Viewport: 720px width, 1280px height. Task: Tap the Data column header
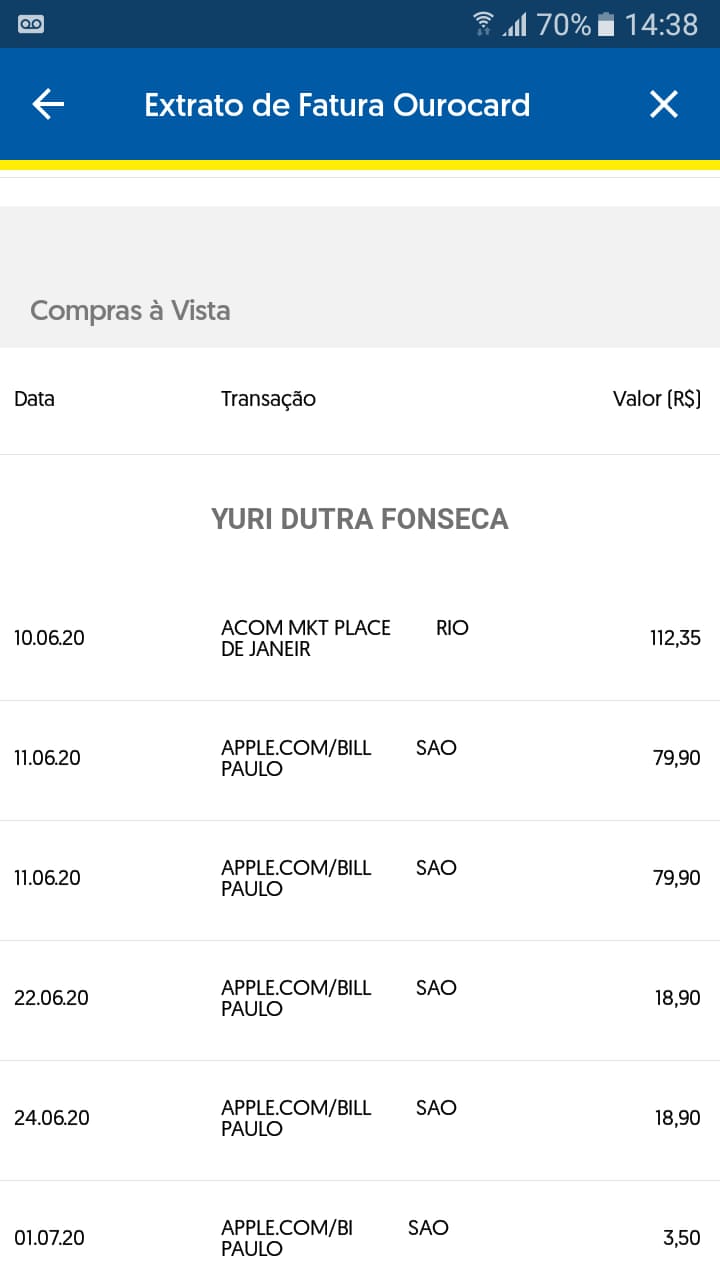pyautogui.click(x=34, y=399)
